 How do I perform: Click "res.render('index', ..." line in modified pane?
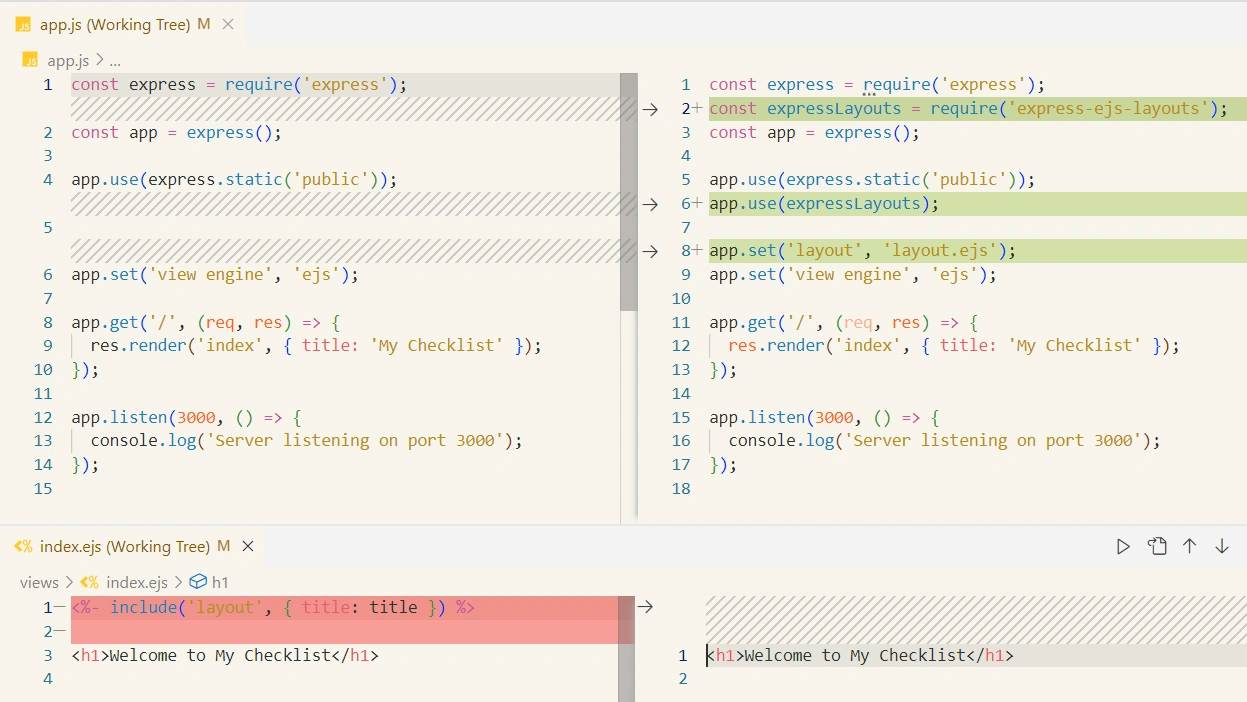954,346
